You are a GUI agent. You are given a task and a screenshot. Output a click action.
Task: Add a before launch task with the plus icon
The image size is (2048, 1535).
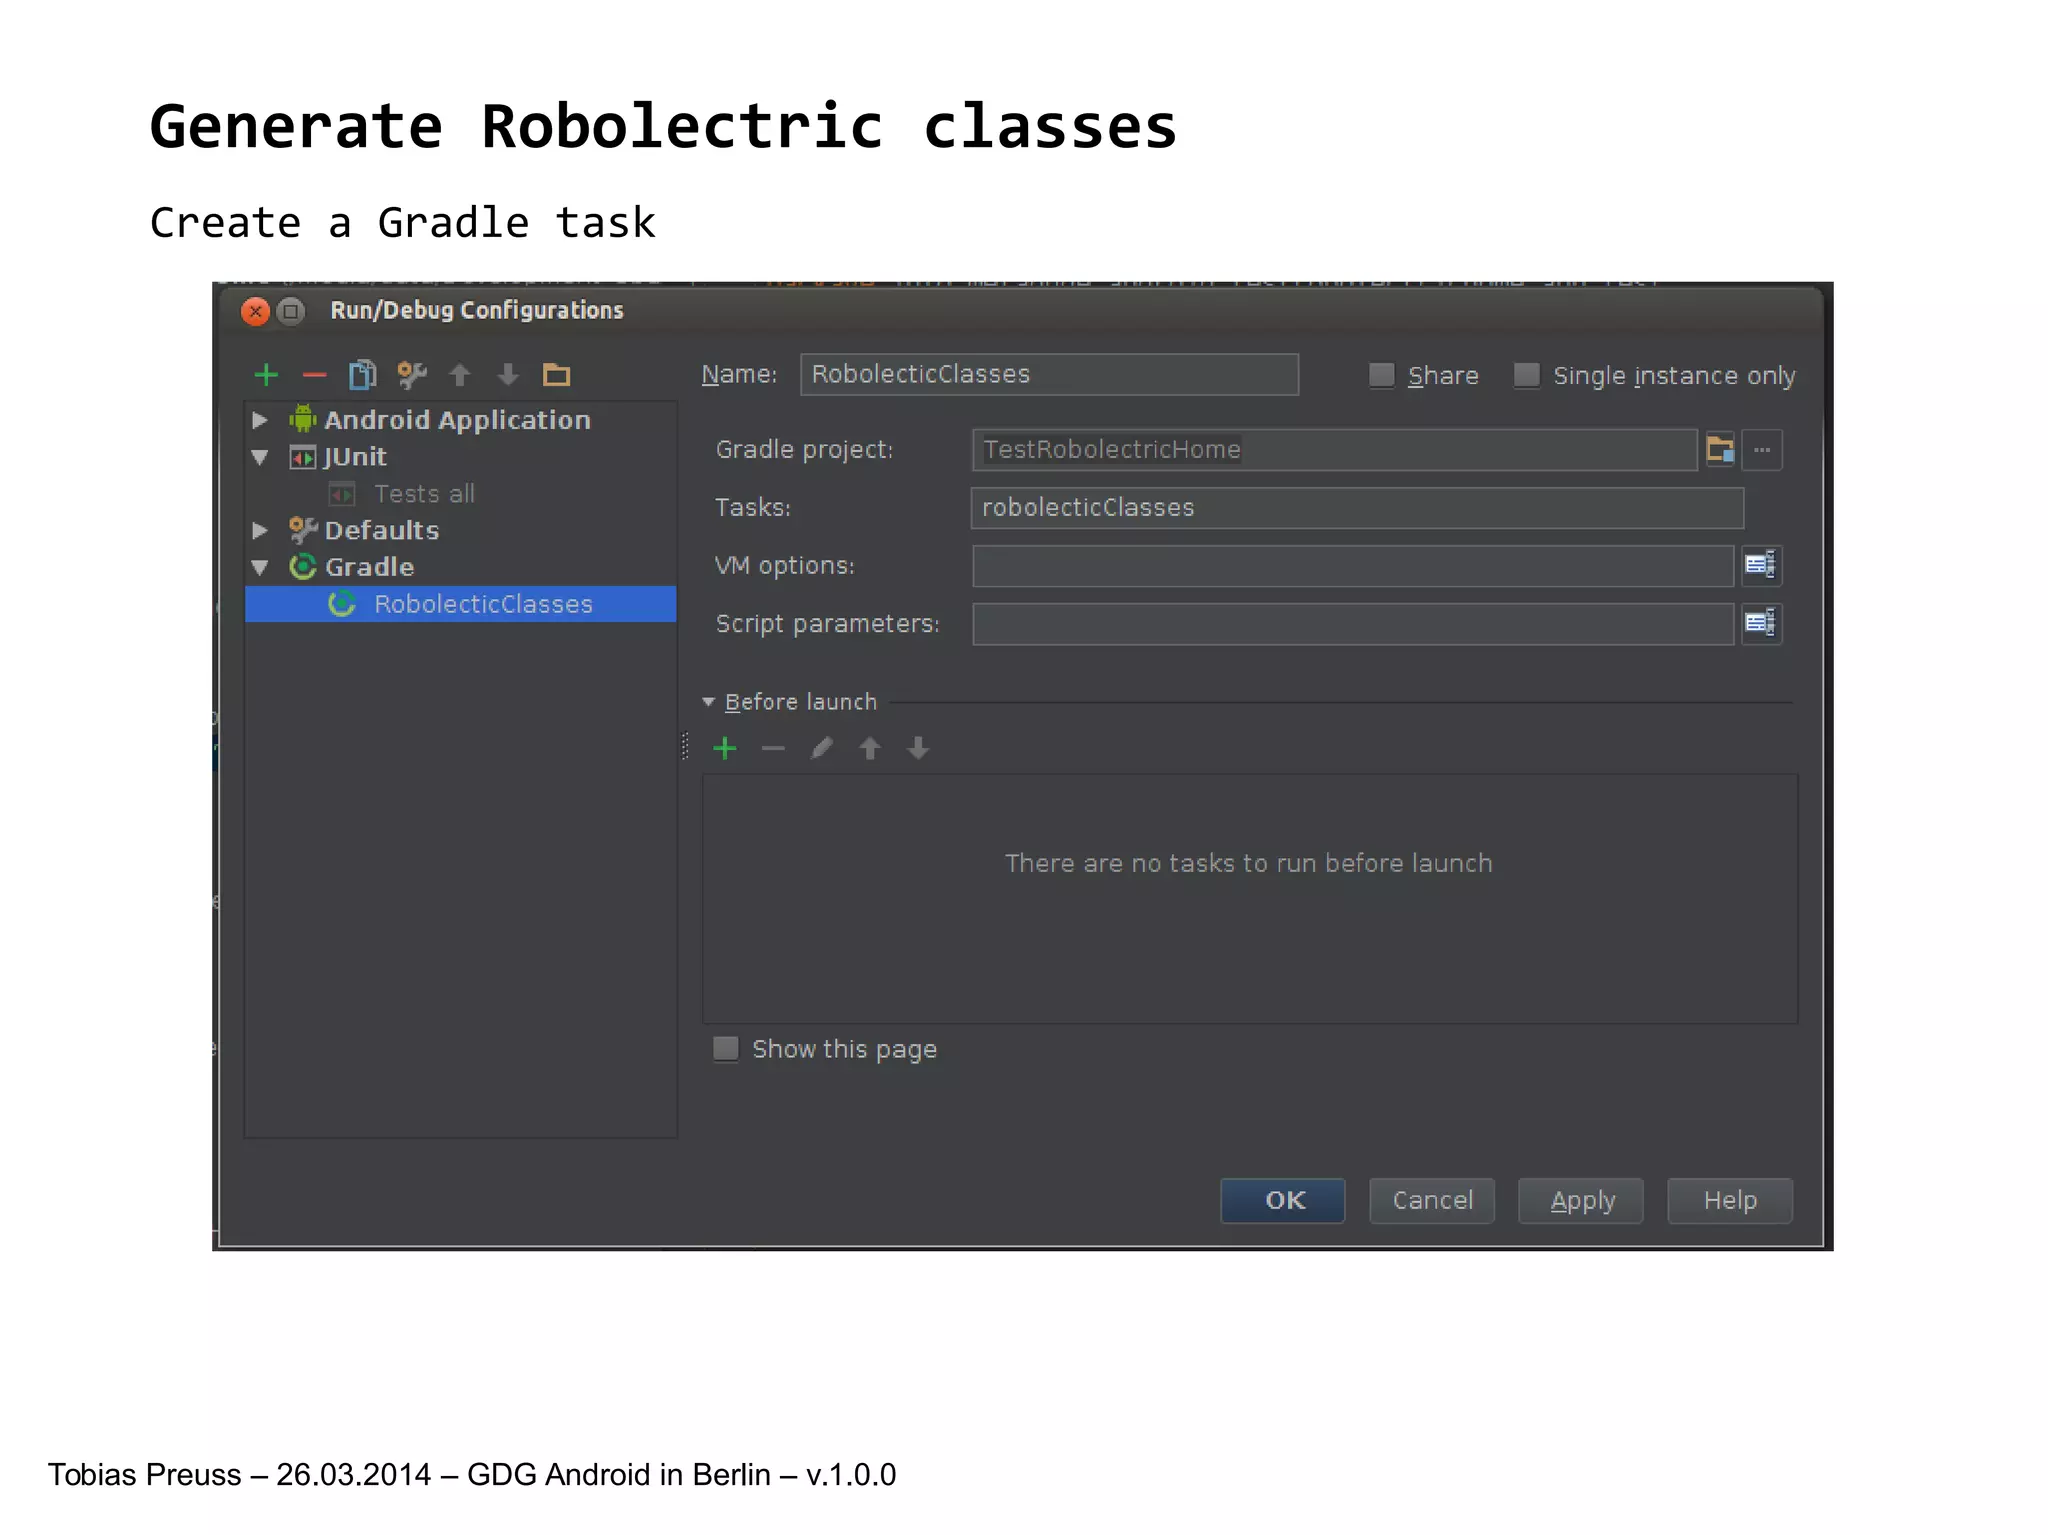[725, 748]
